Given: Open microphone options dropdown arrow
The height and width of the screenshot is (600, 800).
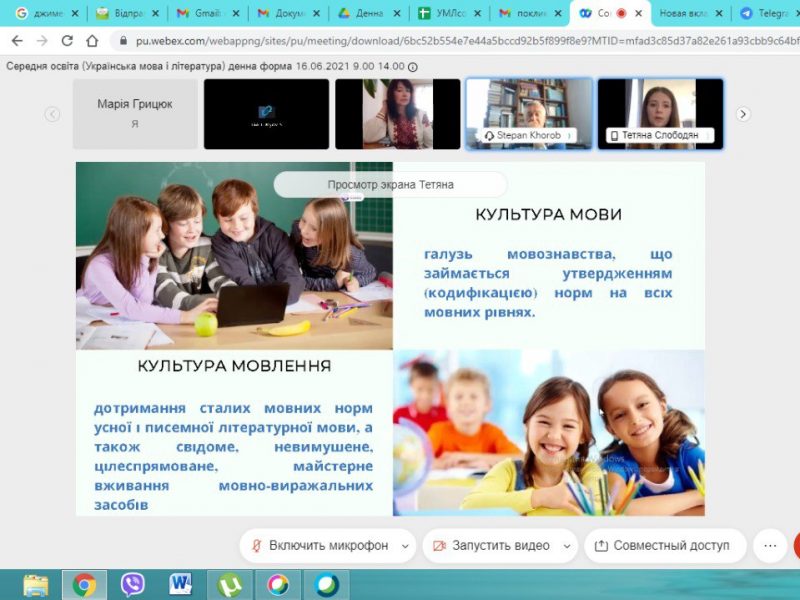Looking at the screenshot, I should pos(405,546).
